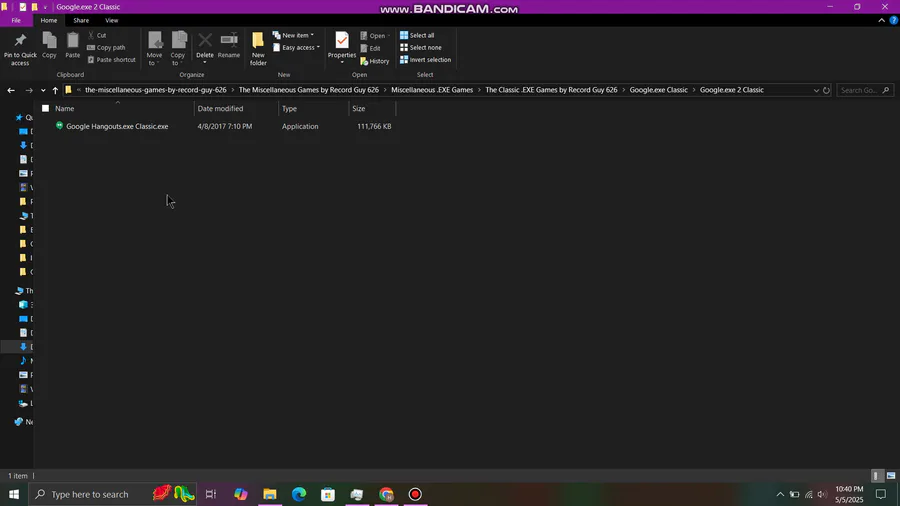This screenshot has width=900, height=506.
Task: Refresh the current folder
Action: 827,90
